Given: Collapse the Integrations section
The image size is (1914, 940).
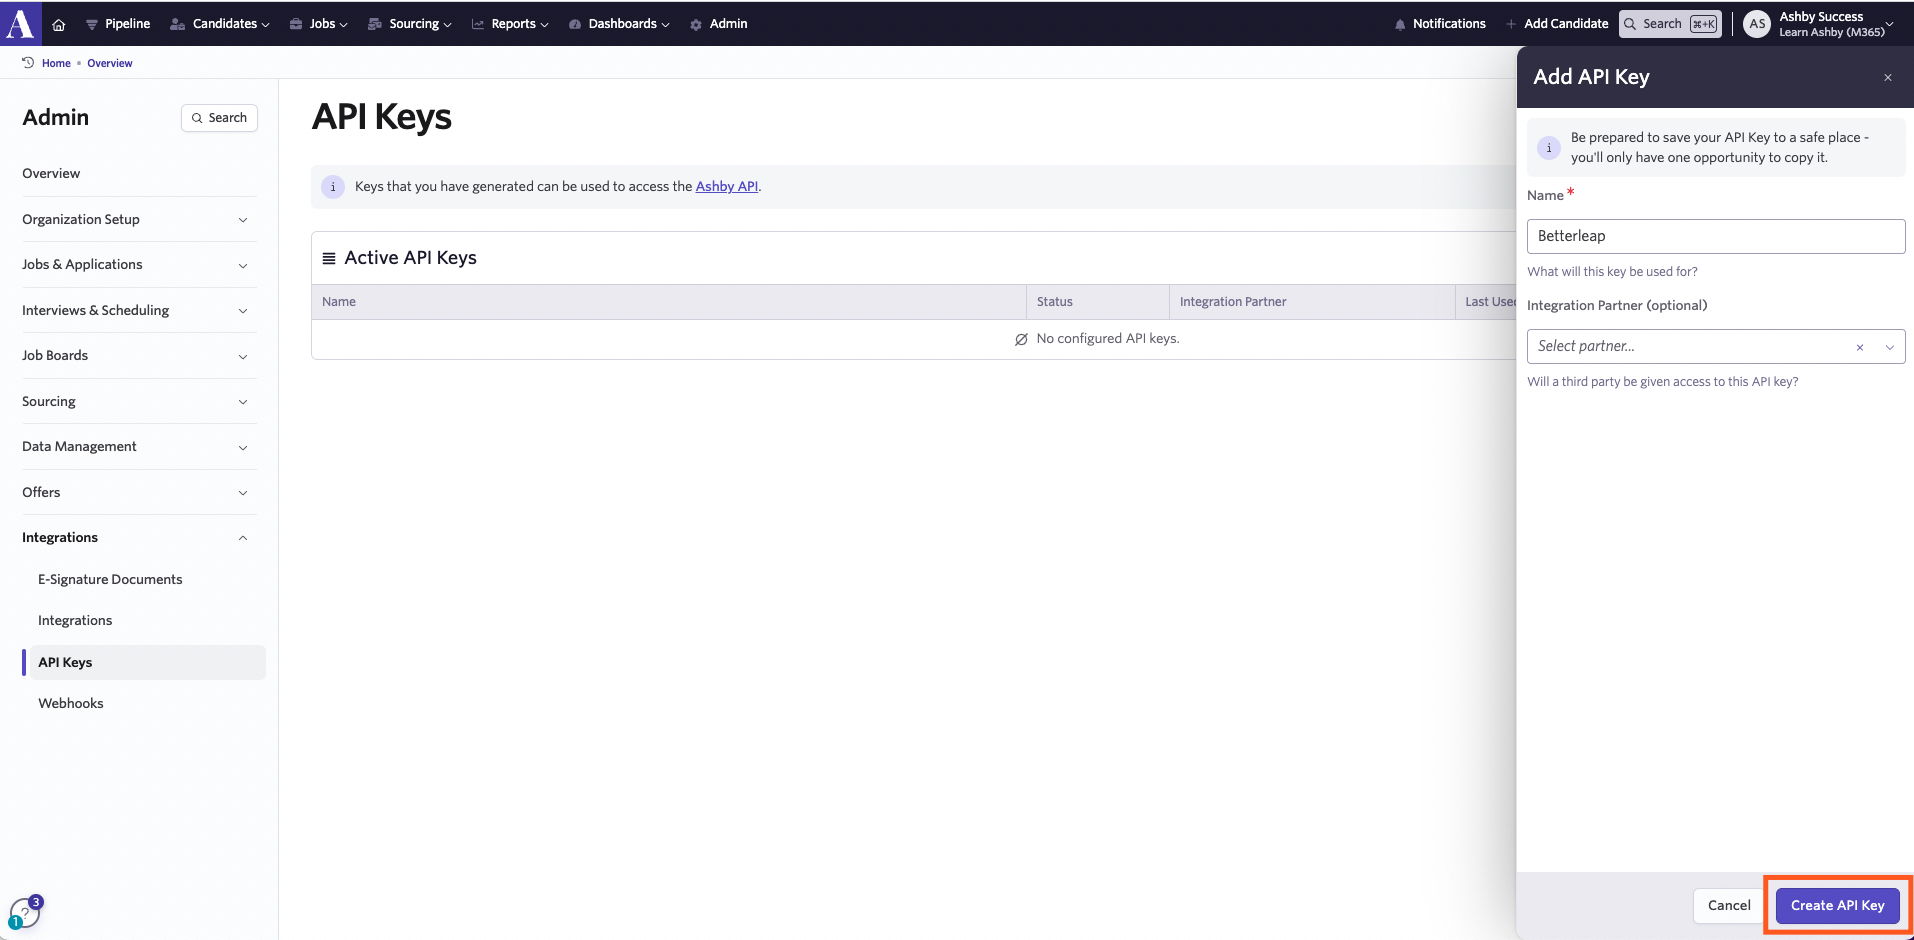Looking at the screenshot, I should (x=138, y=538).
